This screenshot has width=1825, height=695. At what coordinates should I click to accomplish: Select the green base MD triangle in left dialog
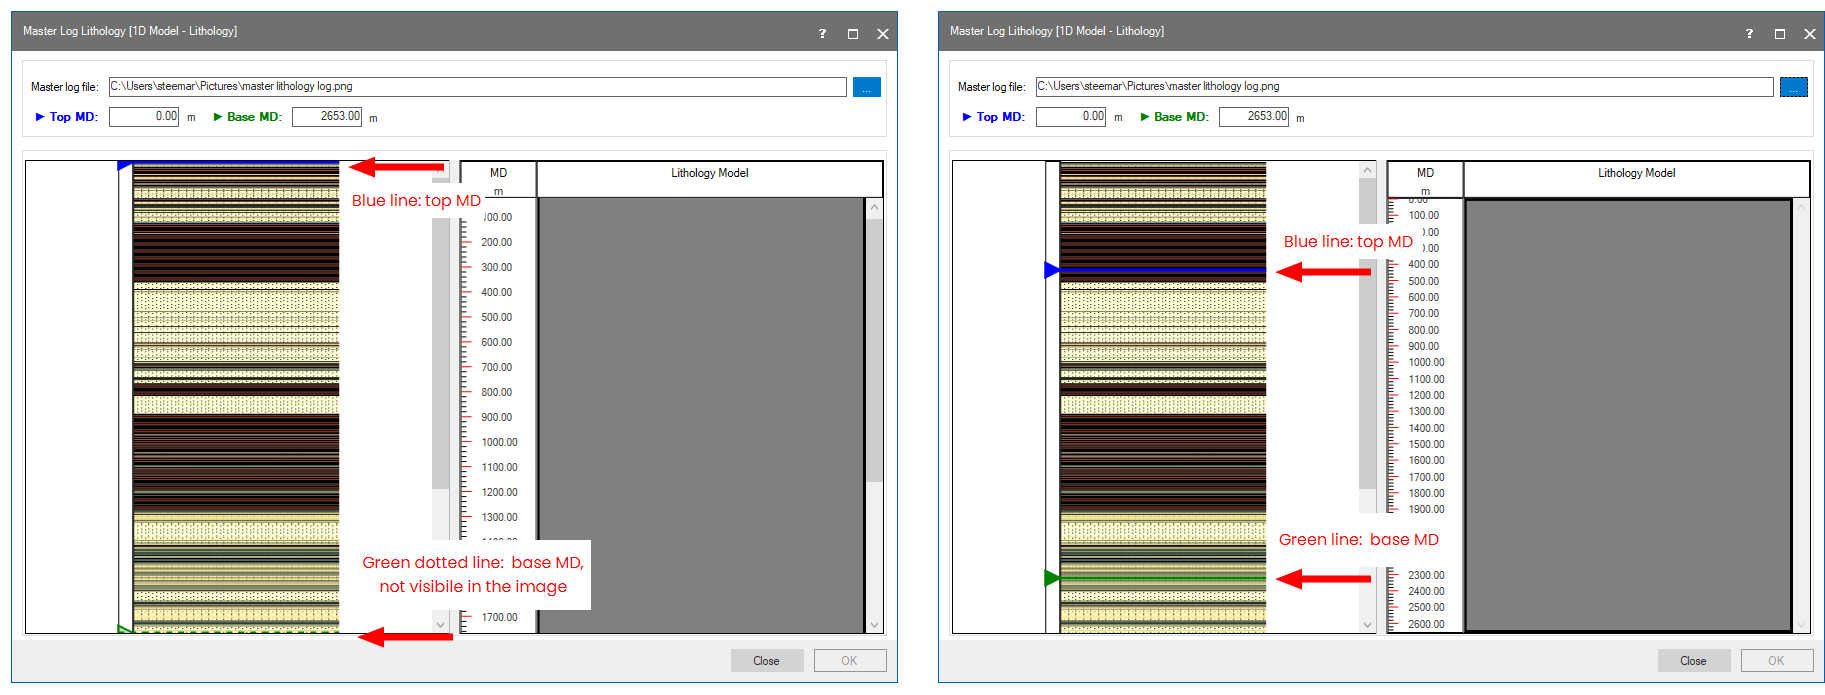[x=124, y=629]
